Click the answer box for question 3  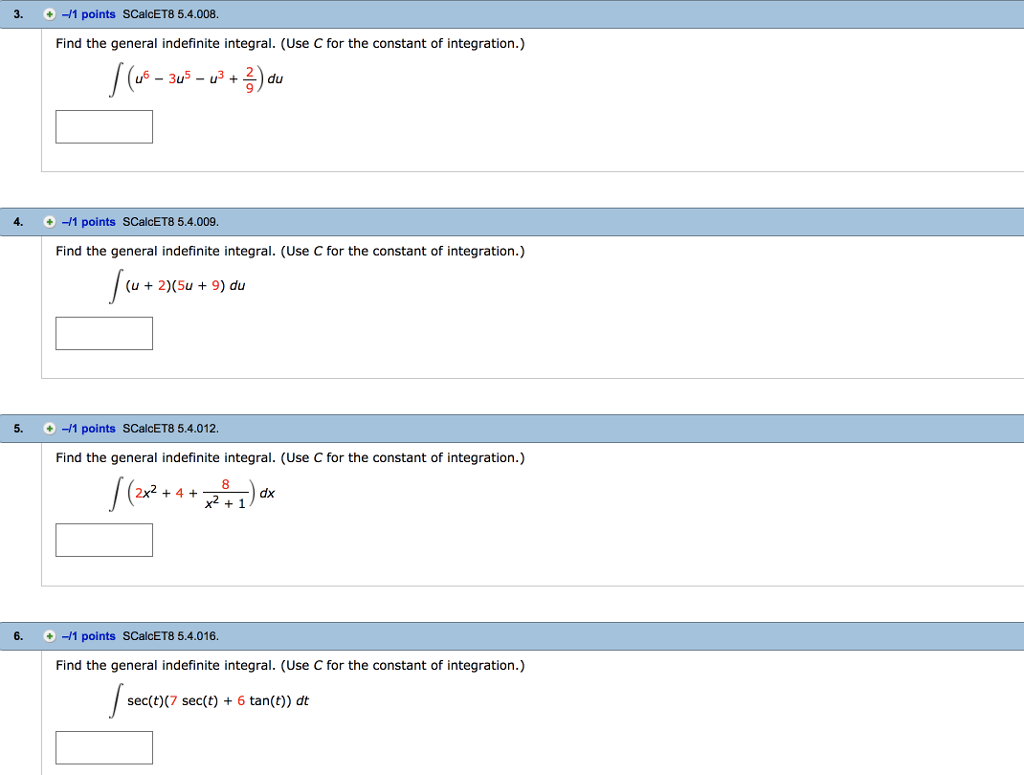(x=104, y=126)
